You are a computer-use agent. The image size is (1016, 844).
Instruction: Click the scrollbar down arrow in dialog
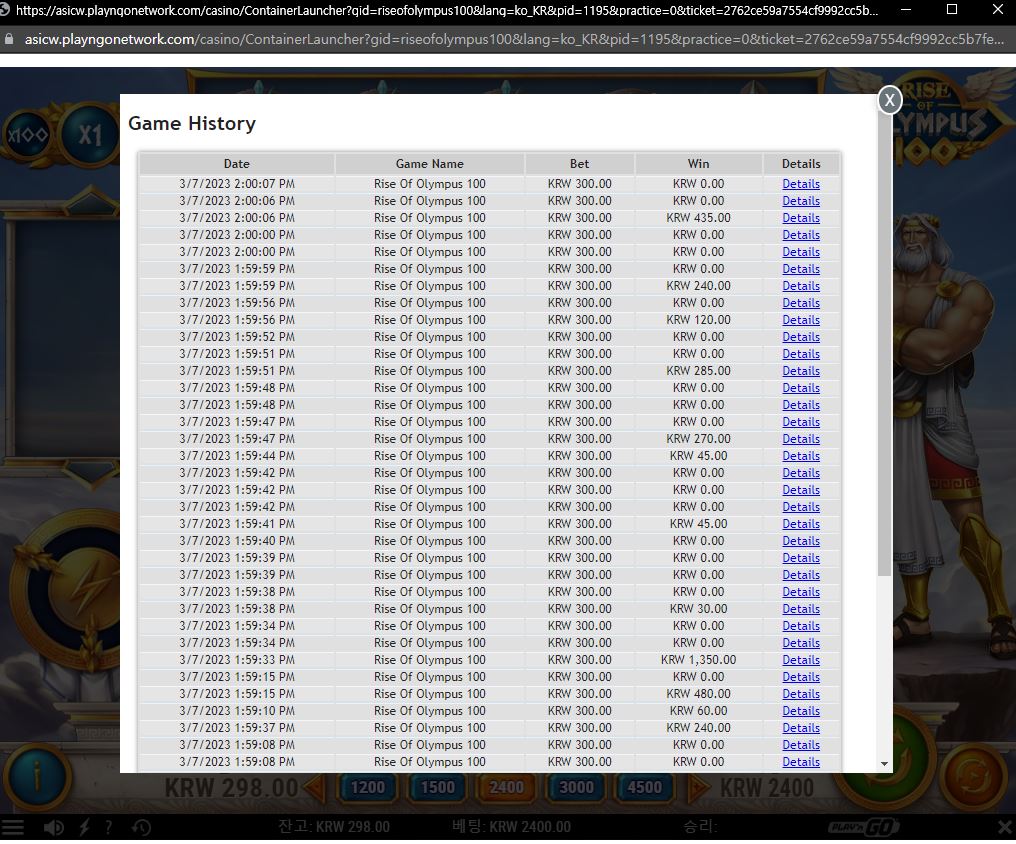click(x=884, y=764)
